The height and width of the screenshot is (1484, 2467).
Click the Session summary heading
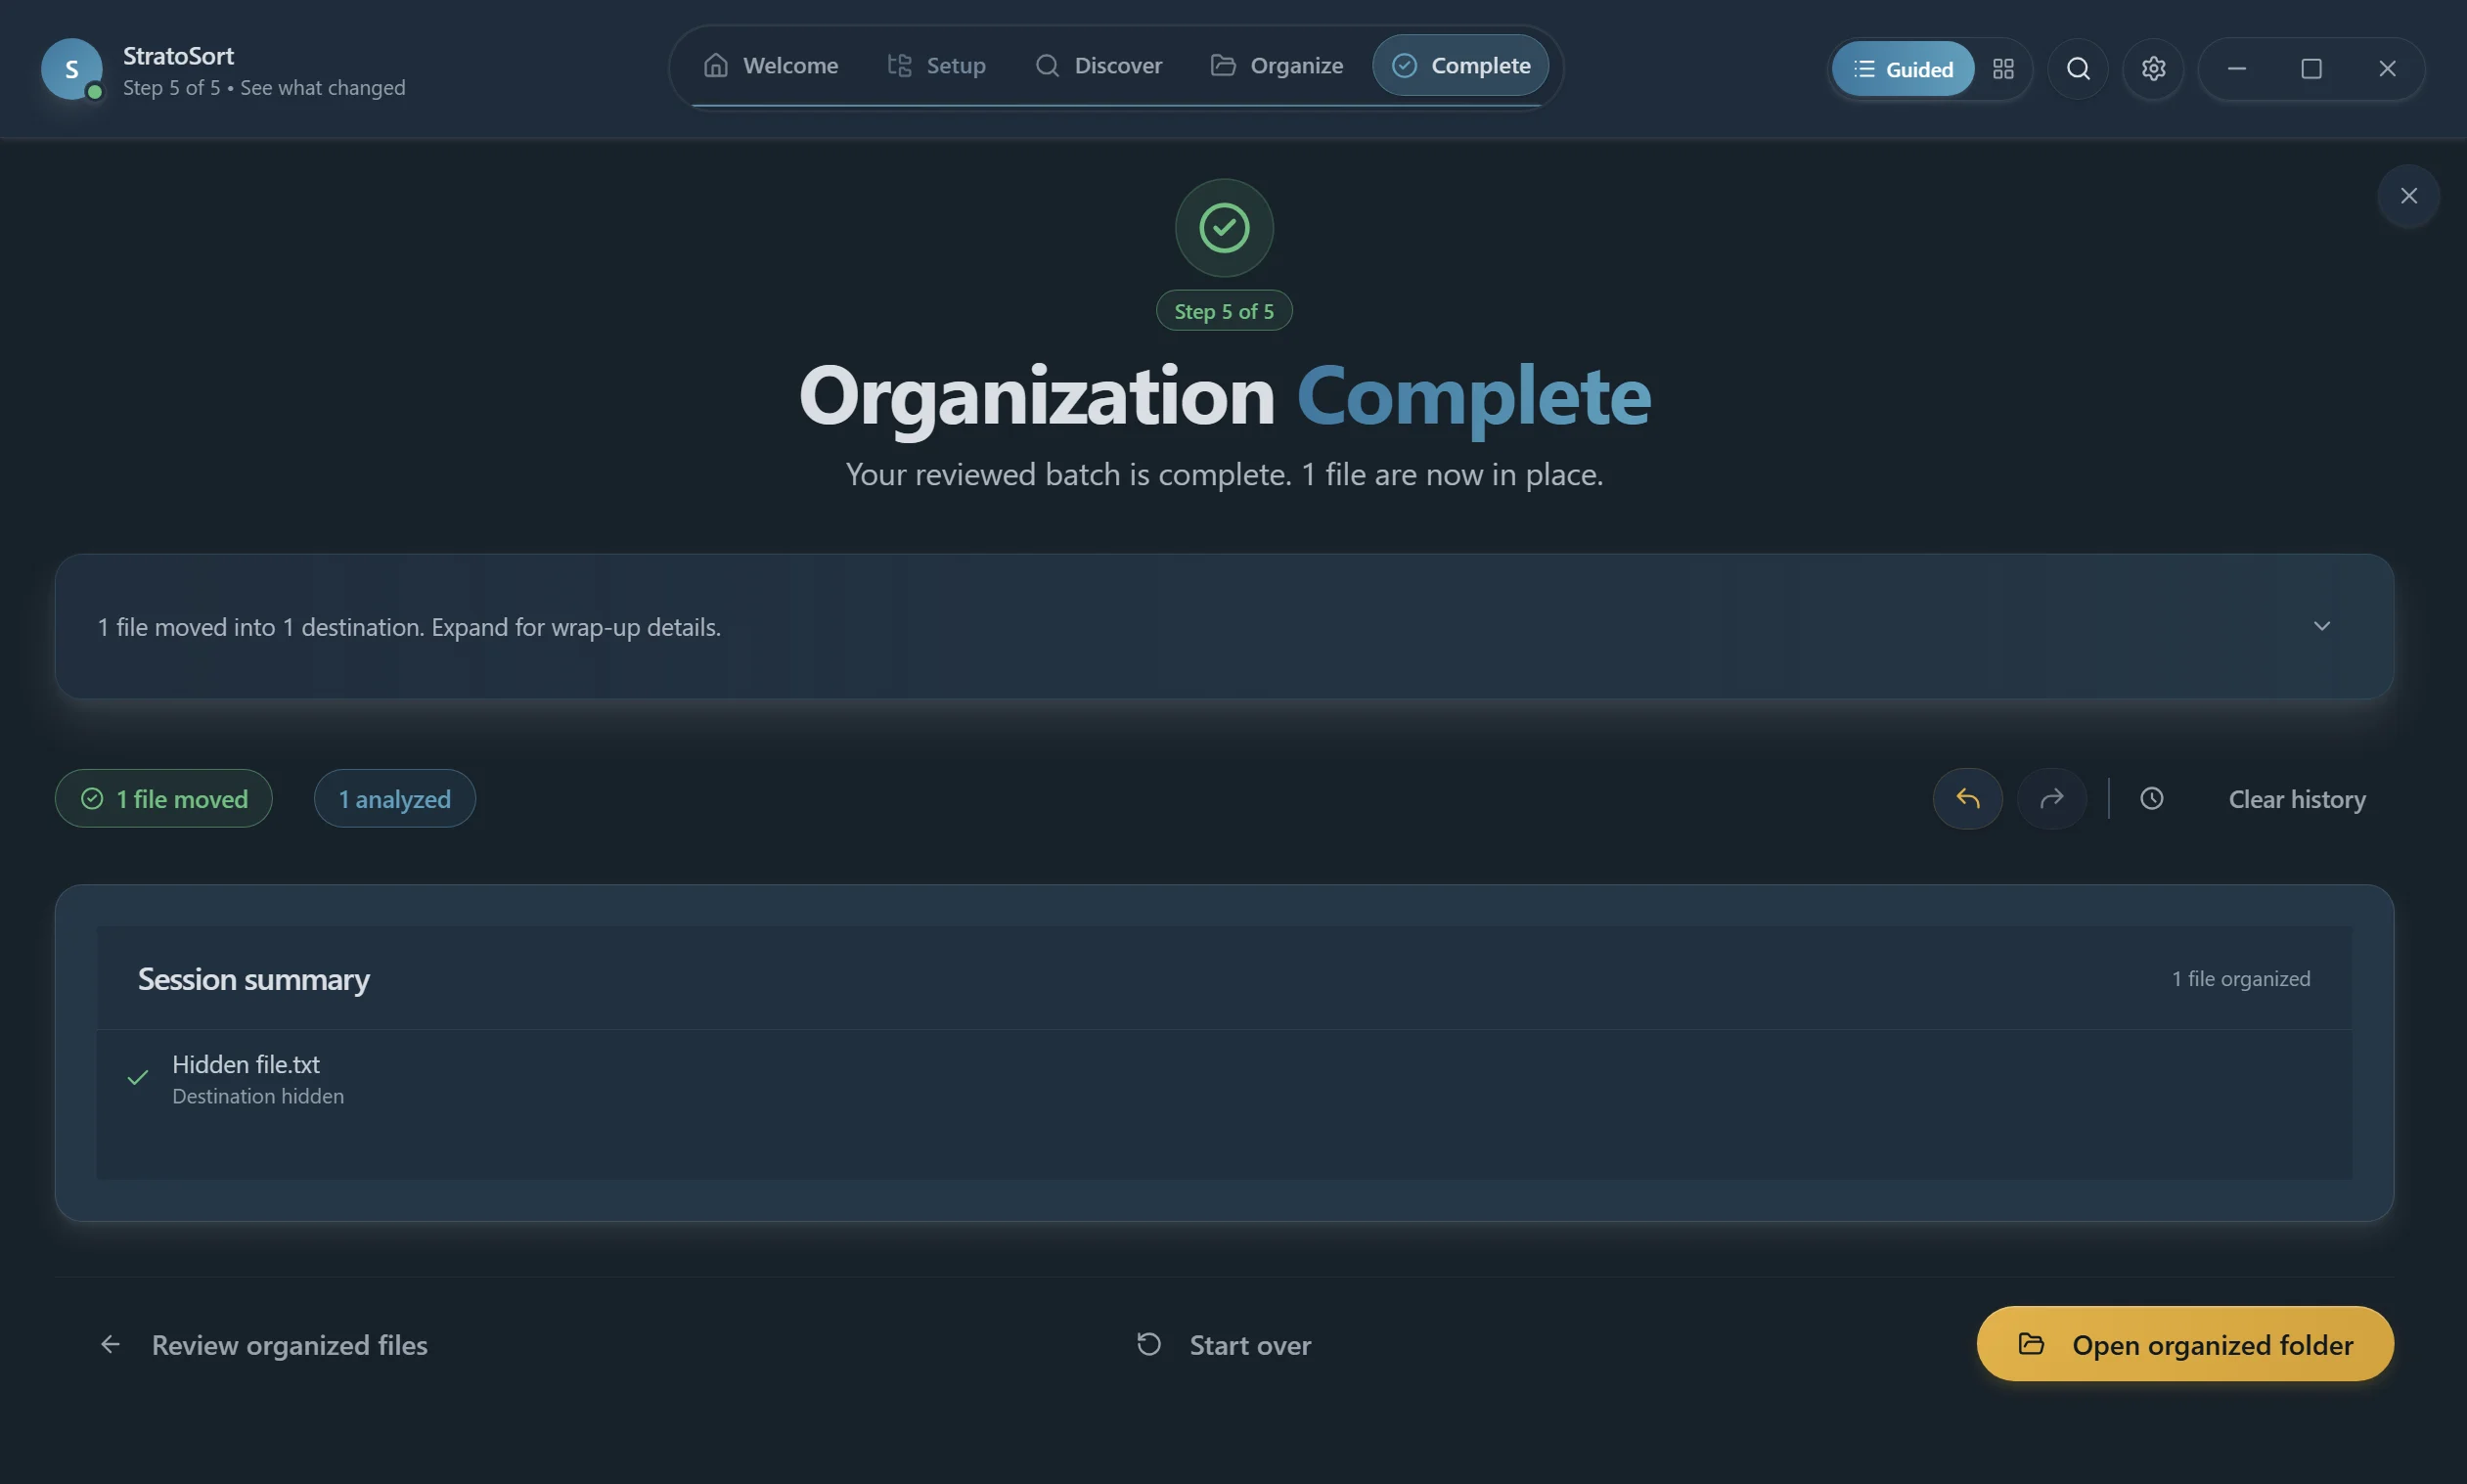coord(253,979)
